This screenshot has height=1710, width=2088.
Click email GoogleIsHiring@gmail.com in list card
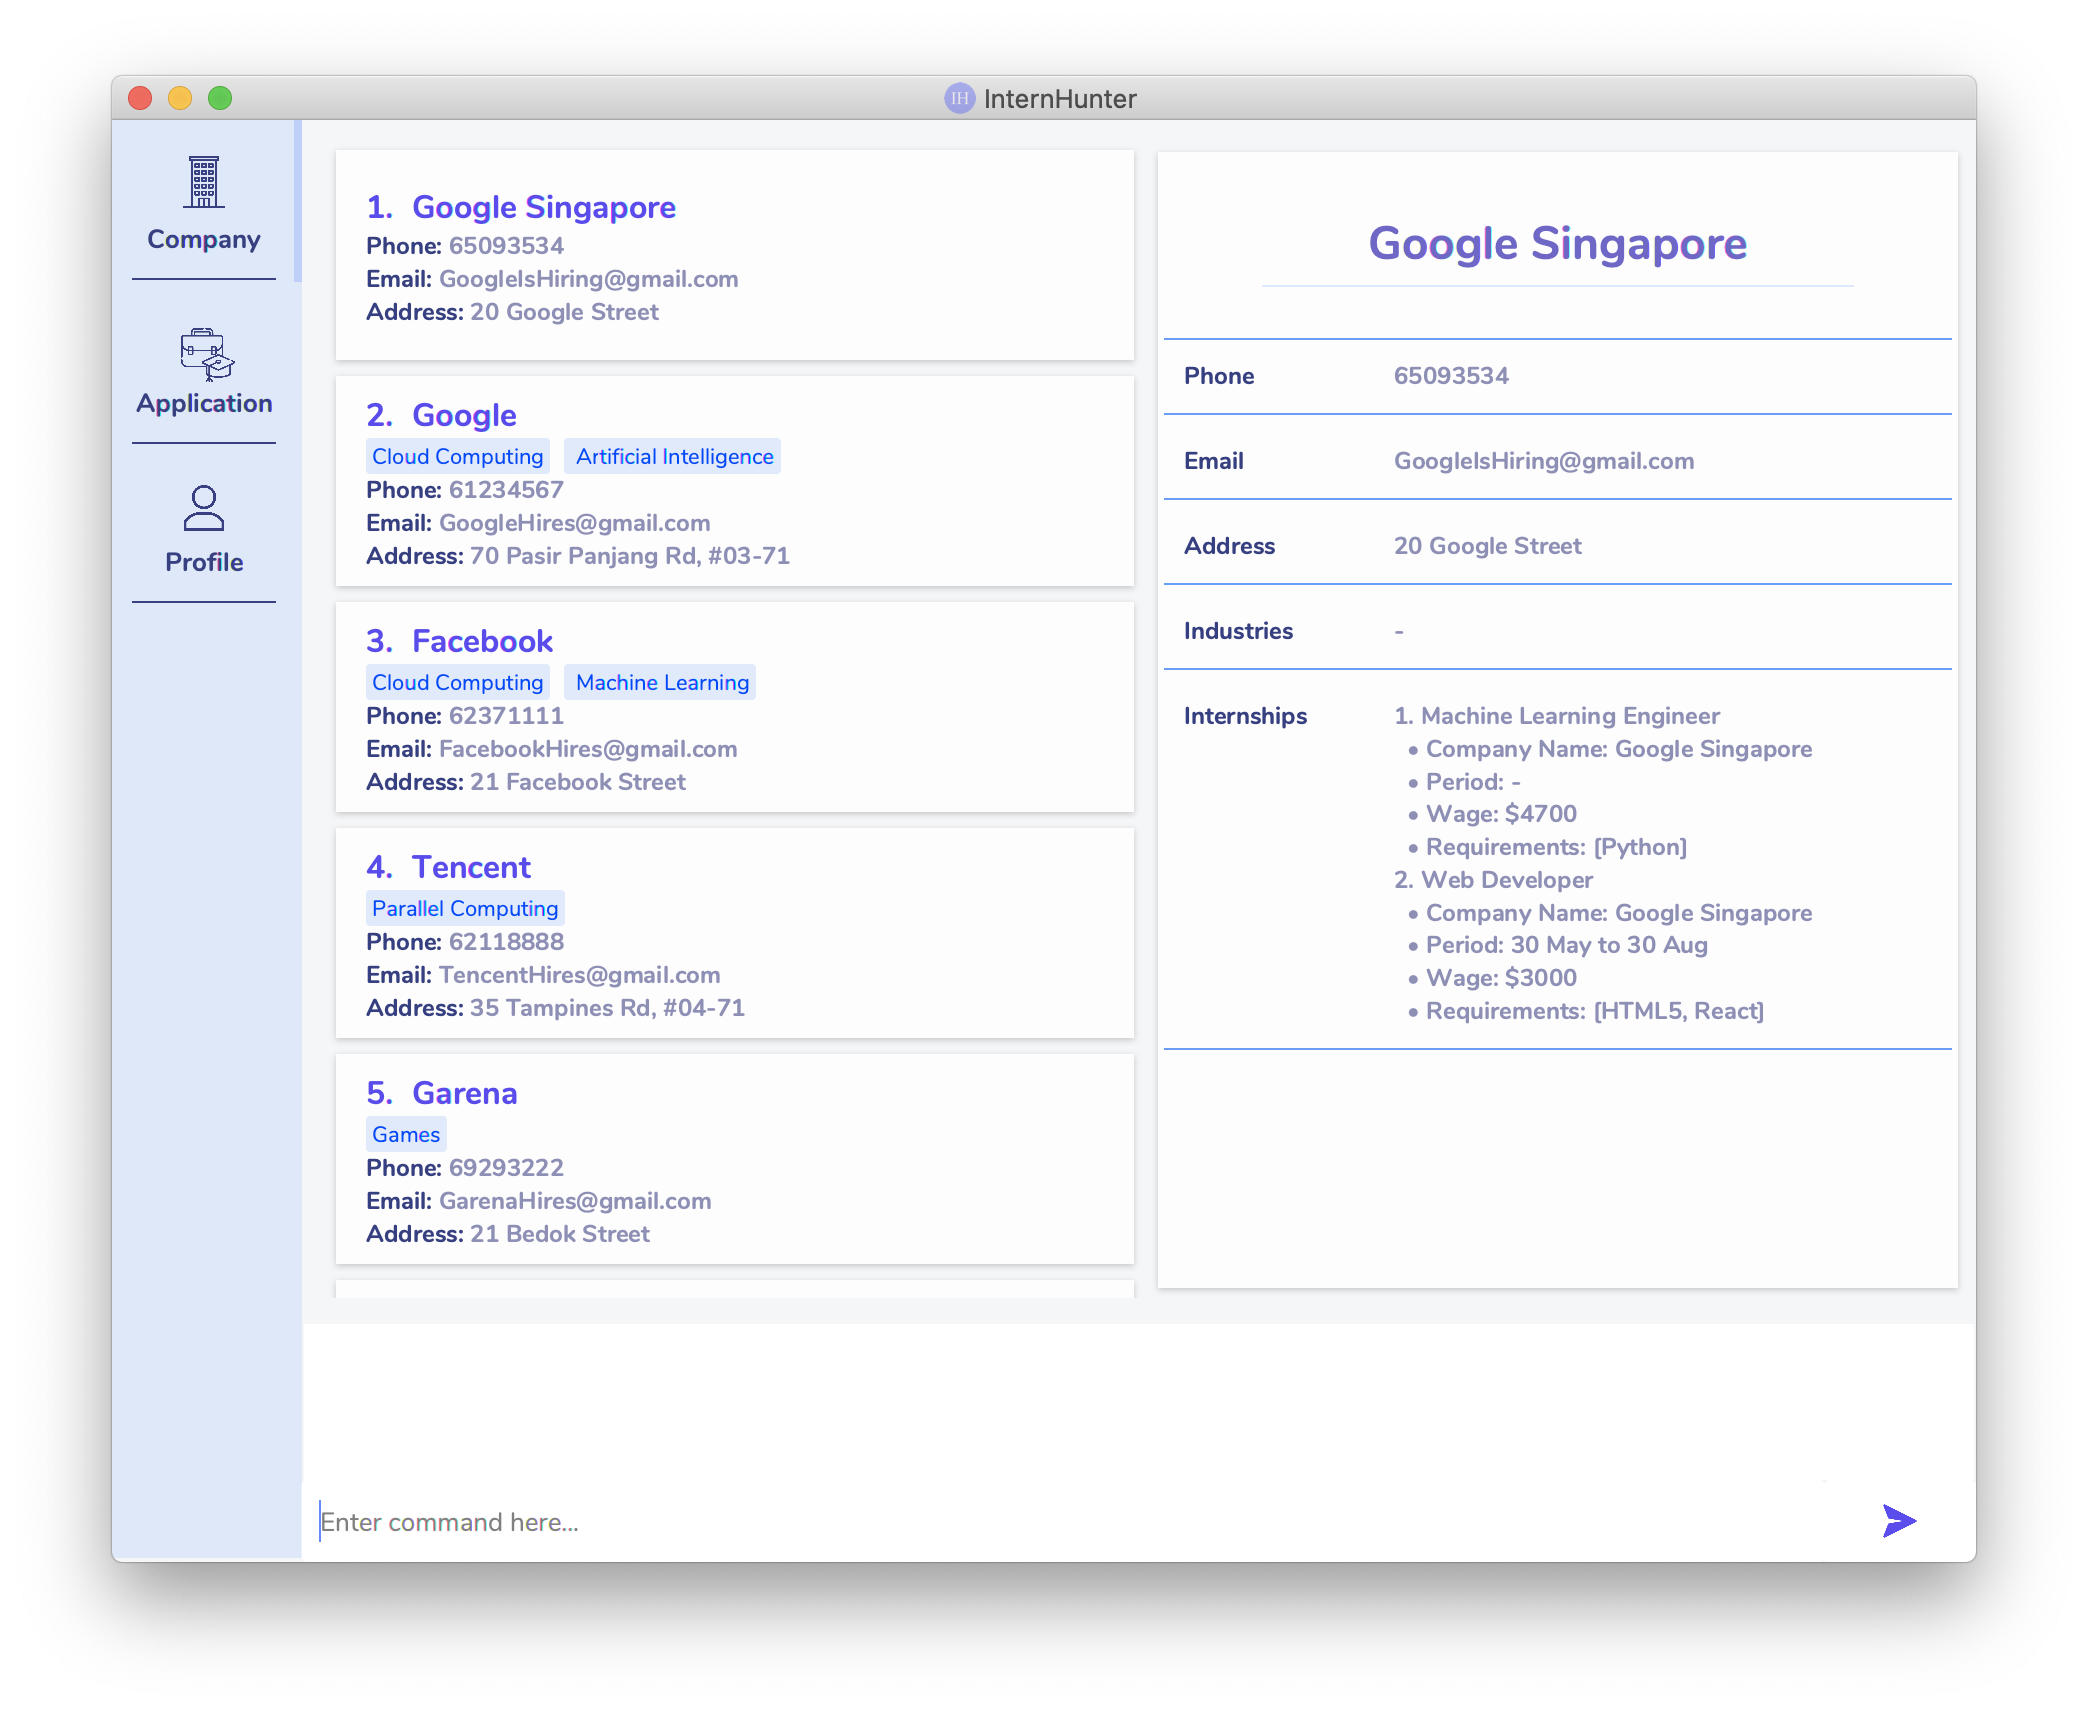click(588, 279)
